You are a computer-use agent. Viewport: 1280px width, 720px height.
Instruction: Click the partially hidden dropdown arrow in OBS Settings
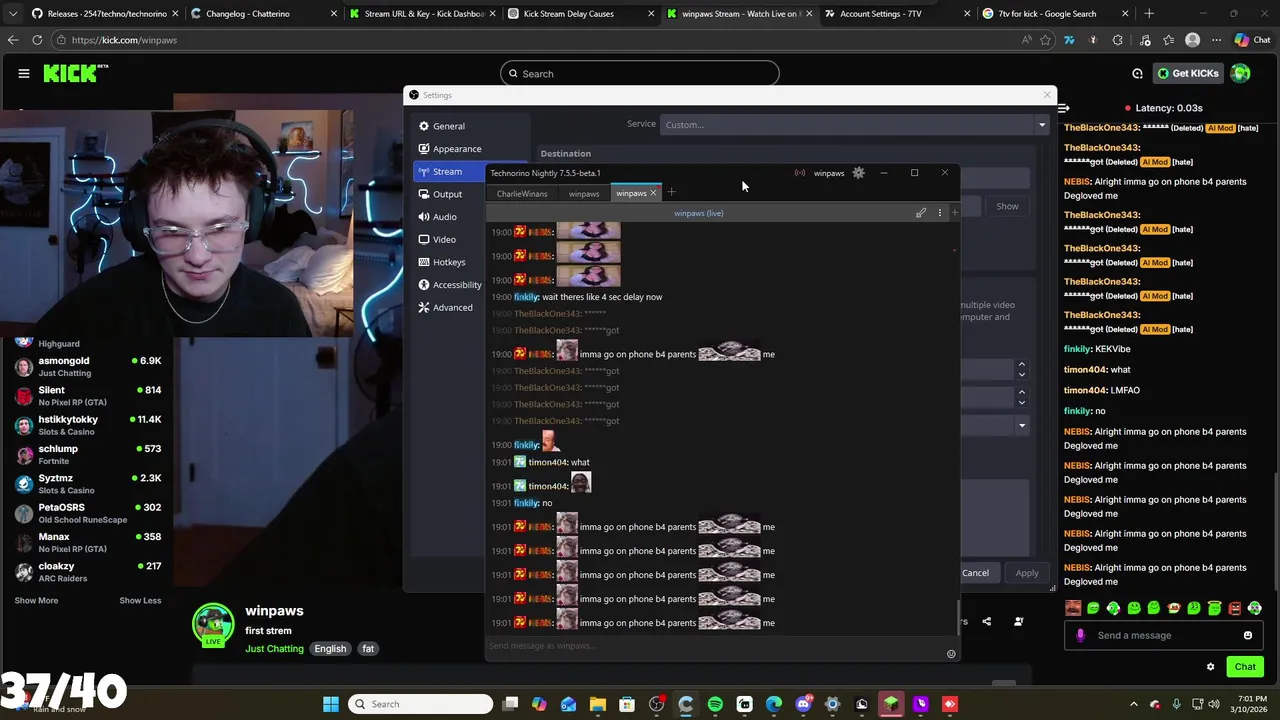1021,425
